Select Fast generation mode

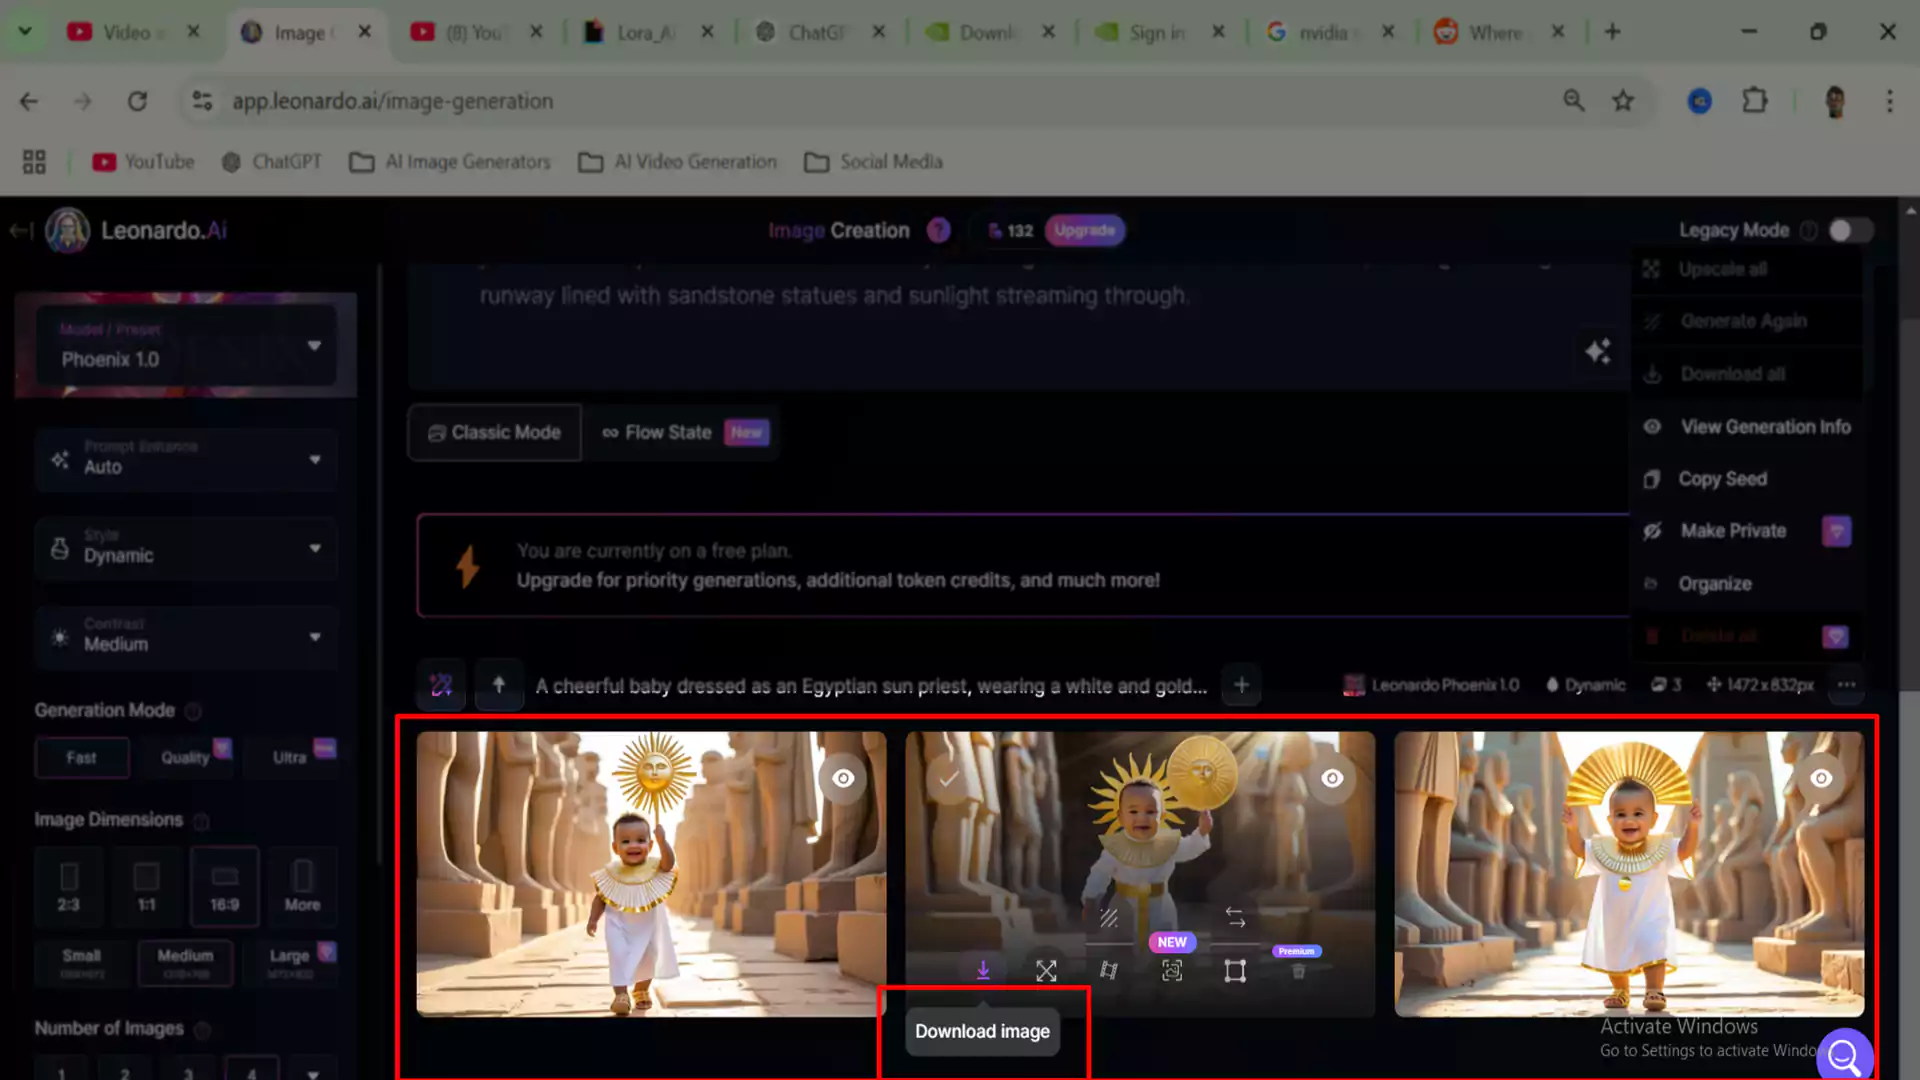coord(82,758)
